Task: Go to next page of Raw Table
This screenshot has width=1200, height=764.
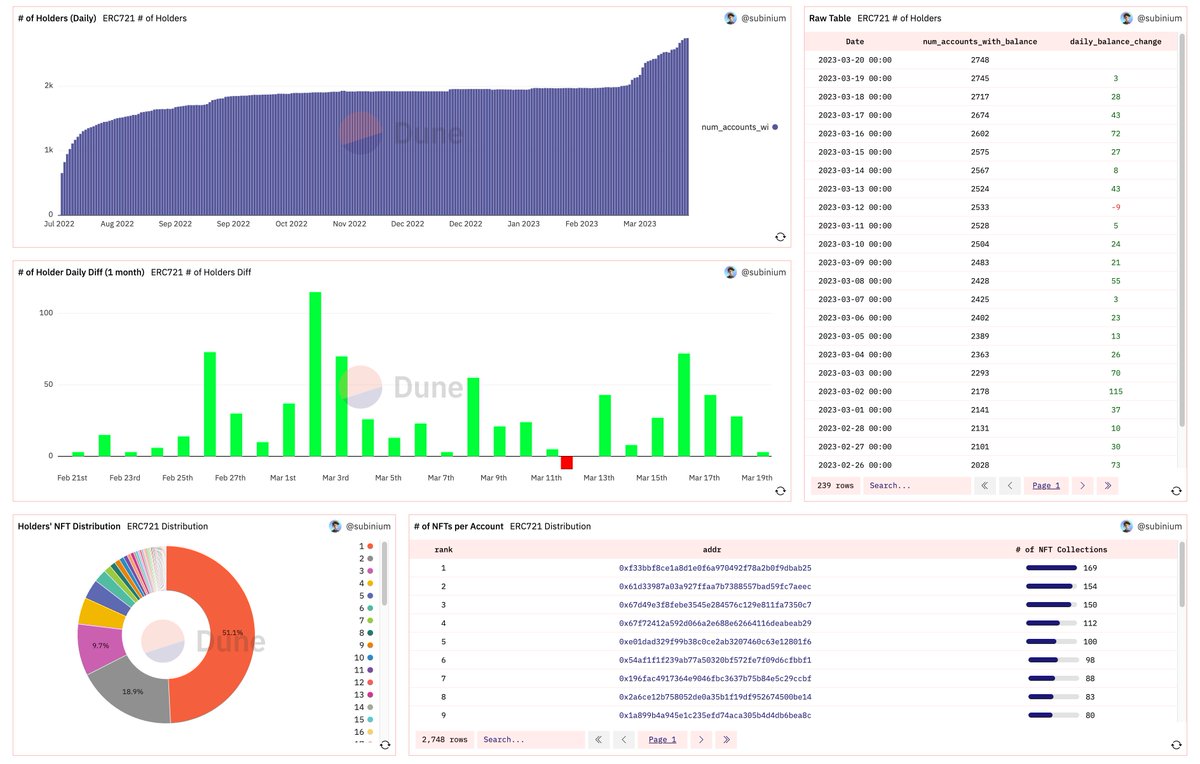Action: click(1082, 485)
